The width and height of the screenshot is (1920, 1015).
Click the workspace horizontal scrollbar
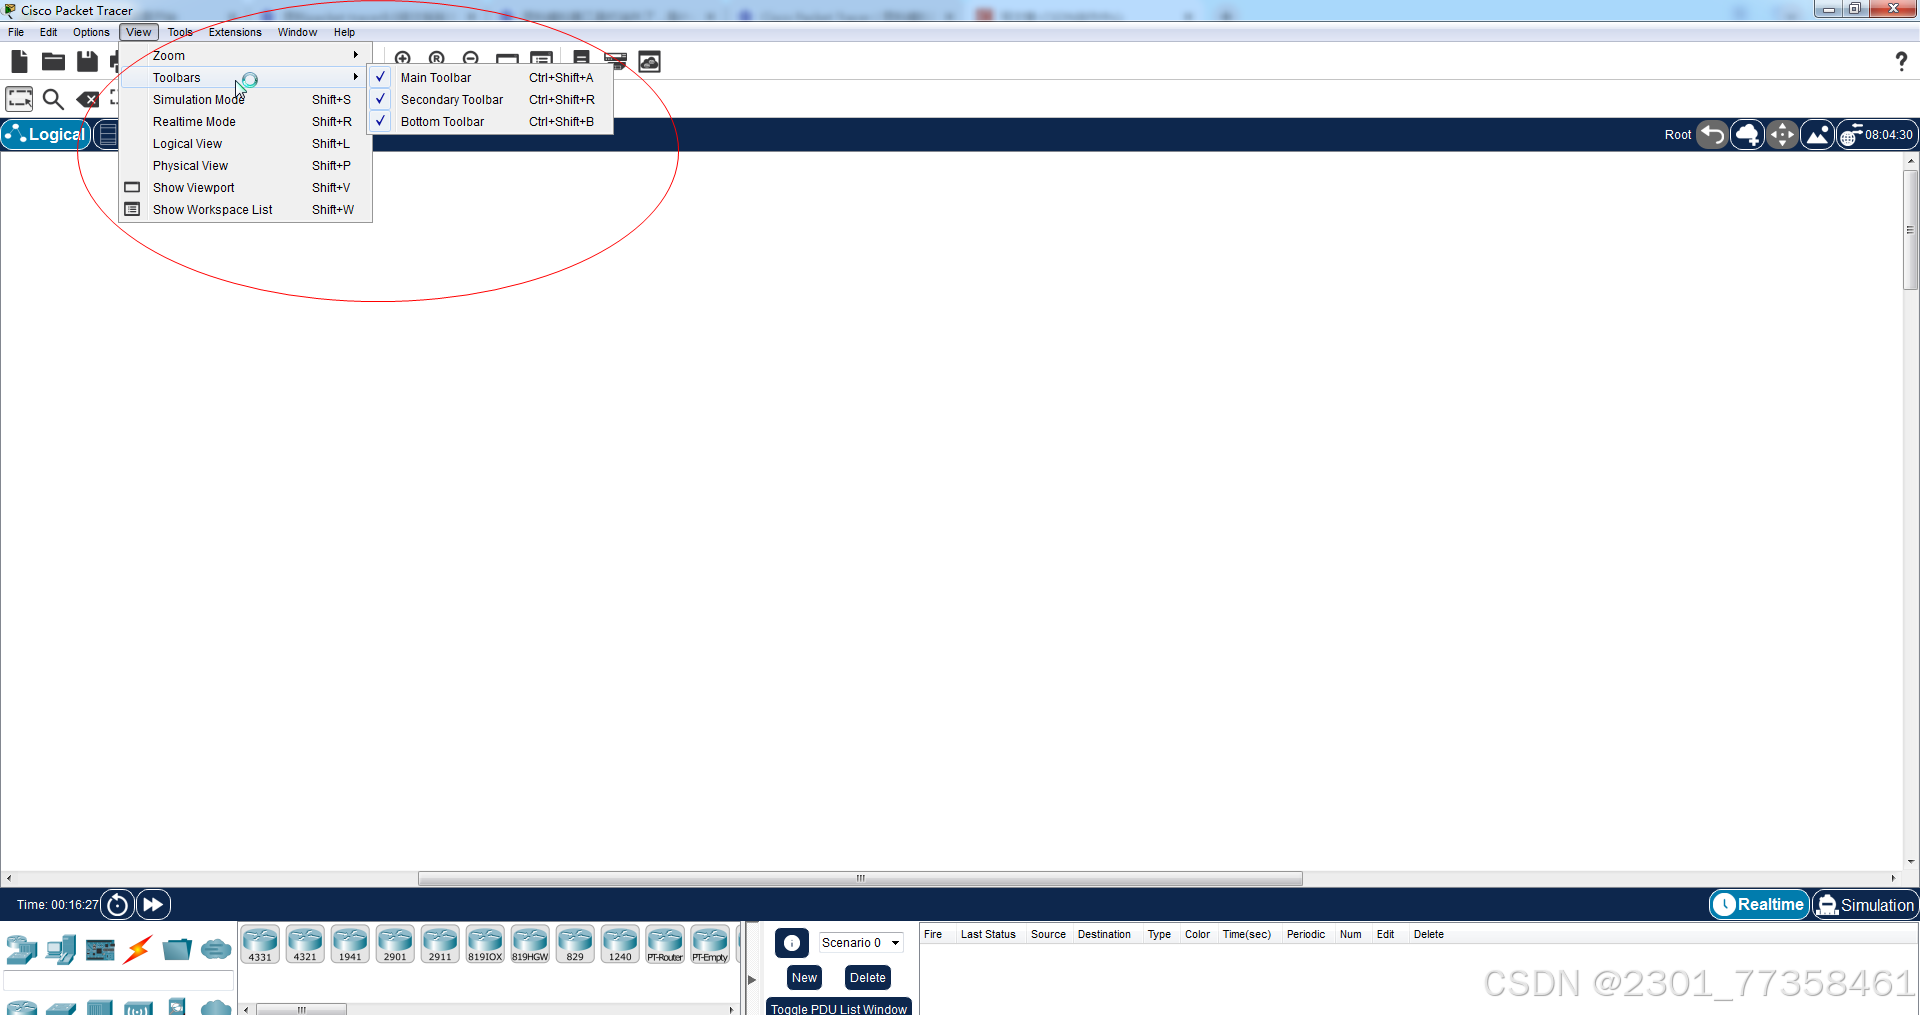click(860, 879)
